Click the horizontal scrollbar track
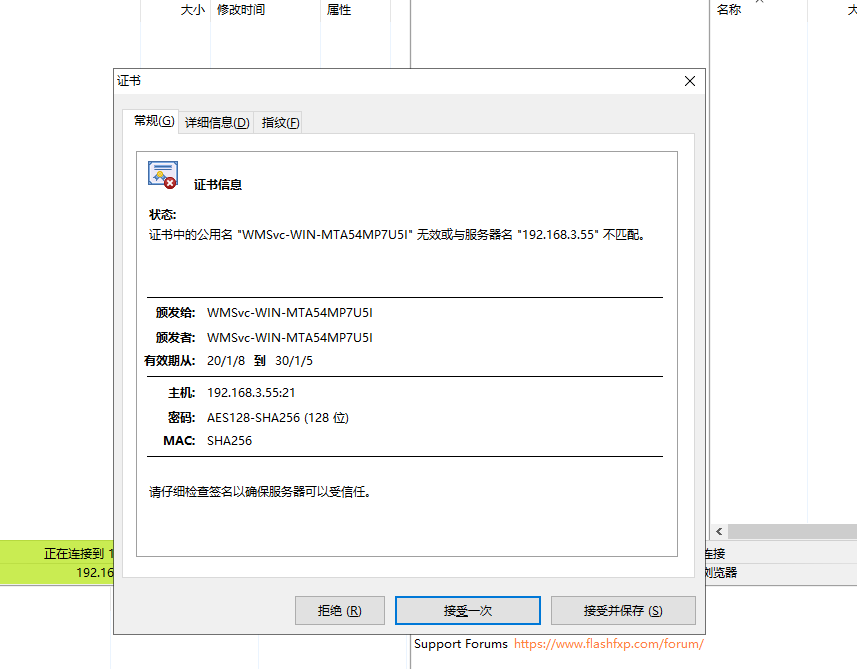The width and height of the screenshot is (857, 669). coord(790,531)
